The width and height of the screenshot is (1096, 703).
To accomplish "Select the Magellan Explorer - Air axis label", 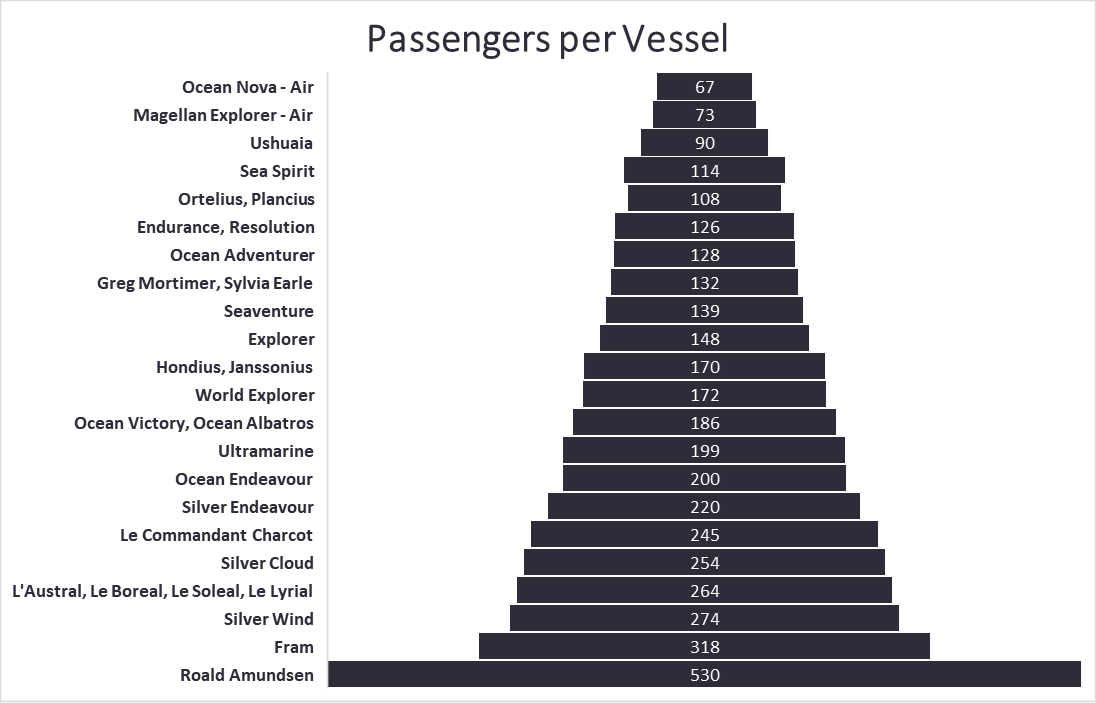I will click(223, 115).
